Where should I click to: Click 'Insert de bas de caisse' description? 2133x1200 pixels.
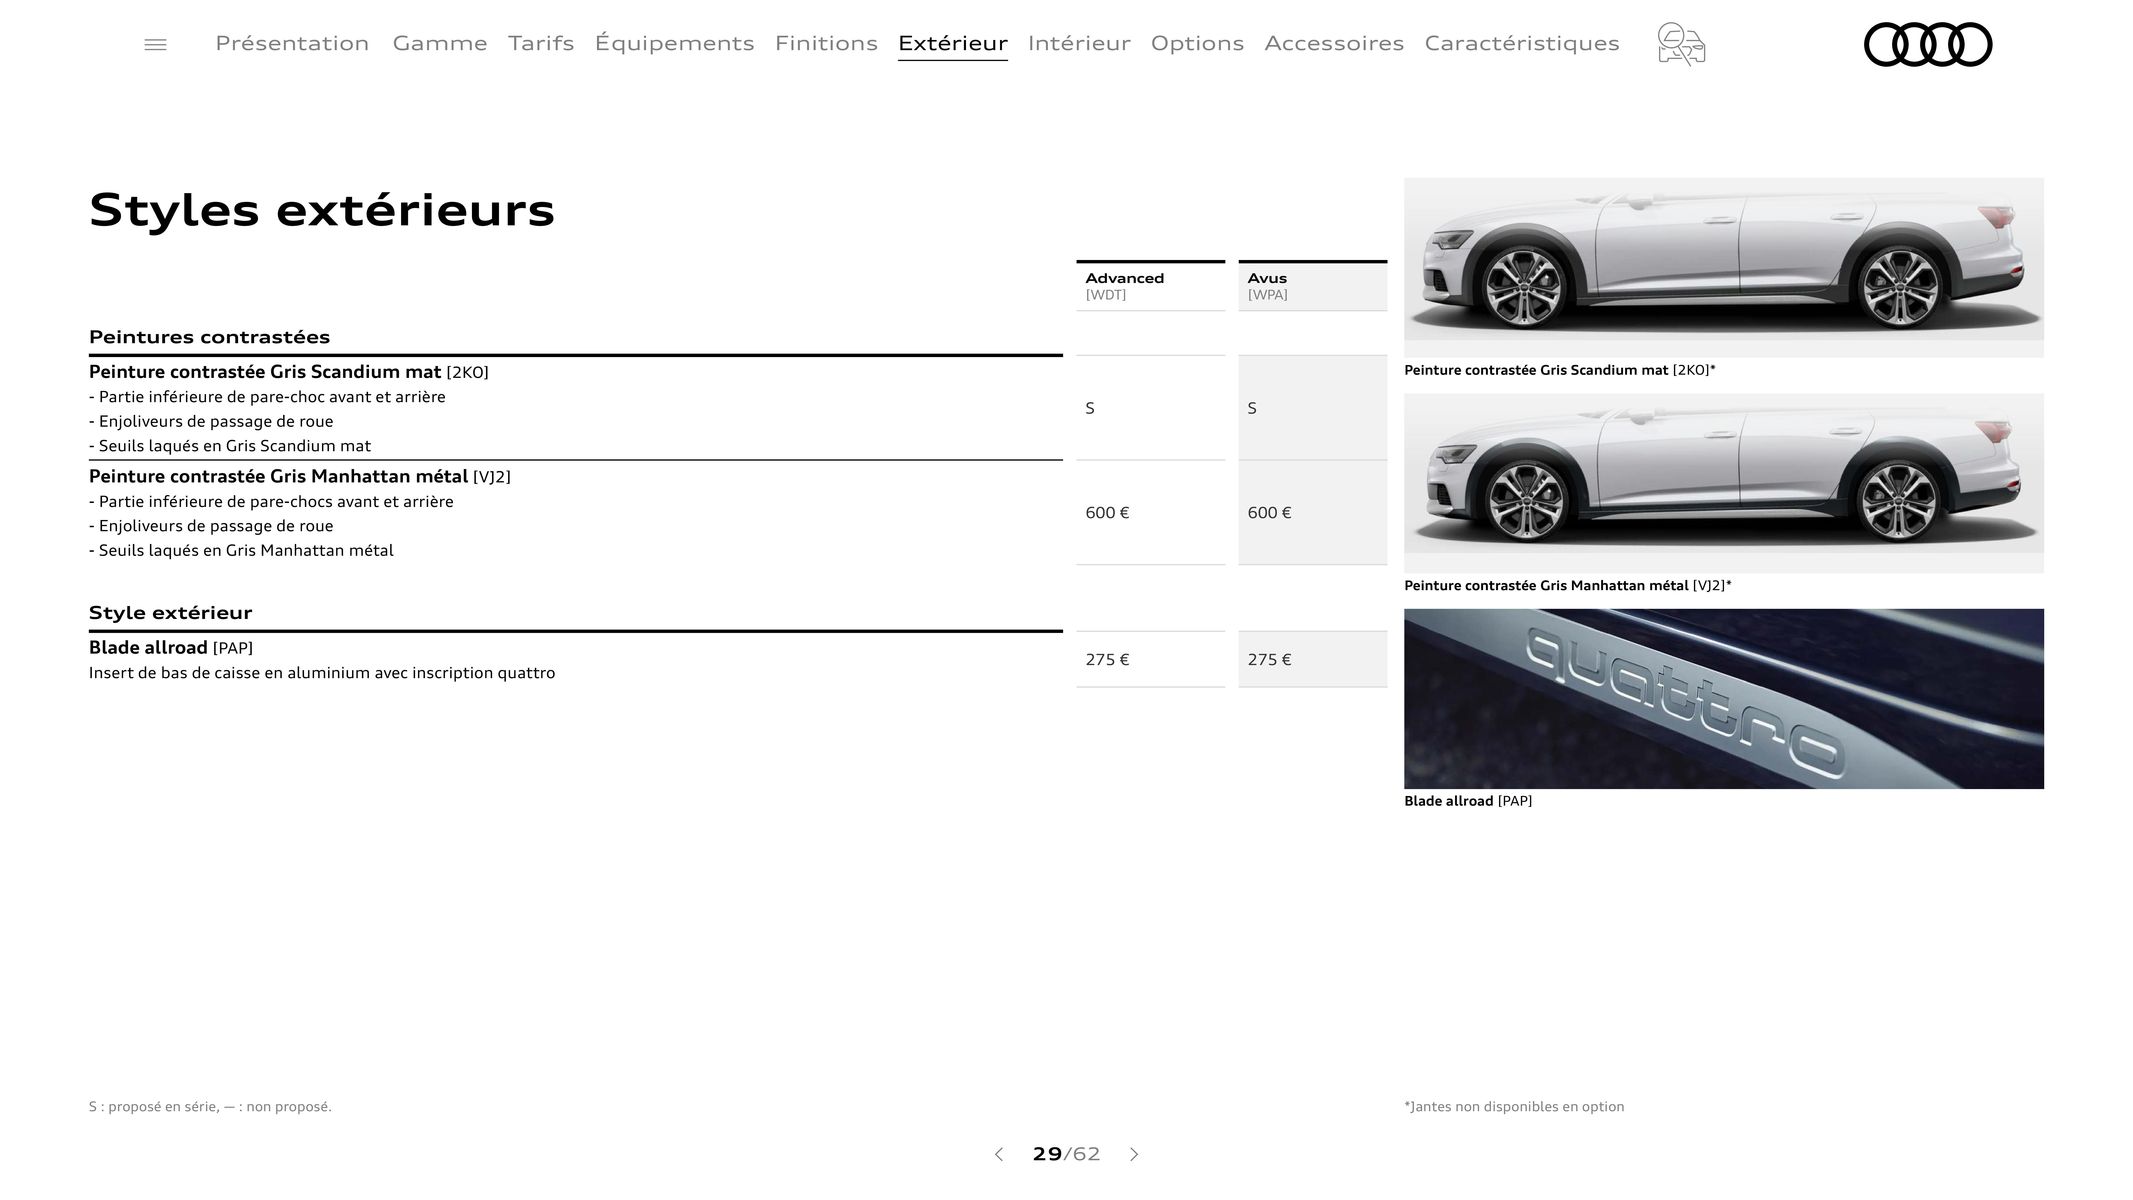(x=322, y=673)
